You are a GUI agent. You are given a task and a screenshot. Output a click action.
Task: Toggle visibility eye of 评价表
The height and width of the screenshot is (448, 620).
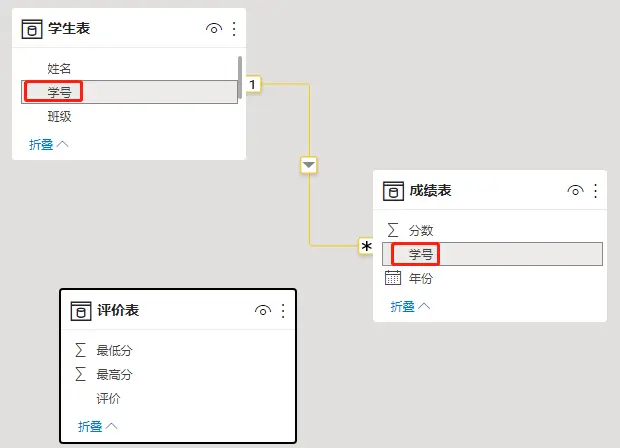[x=263, y=310]
